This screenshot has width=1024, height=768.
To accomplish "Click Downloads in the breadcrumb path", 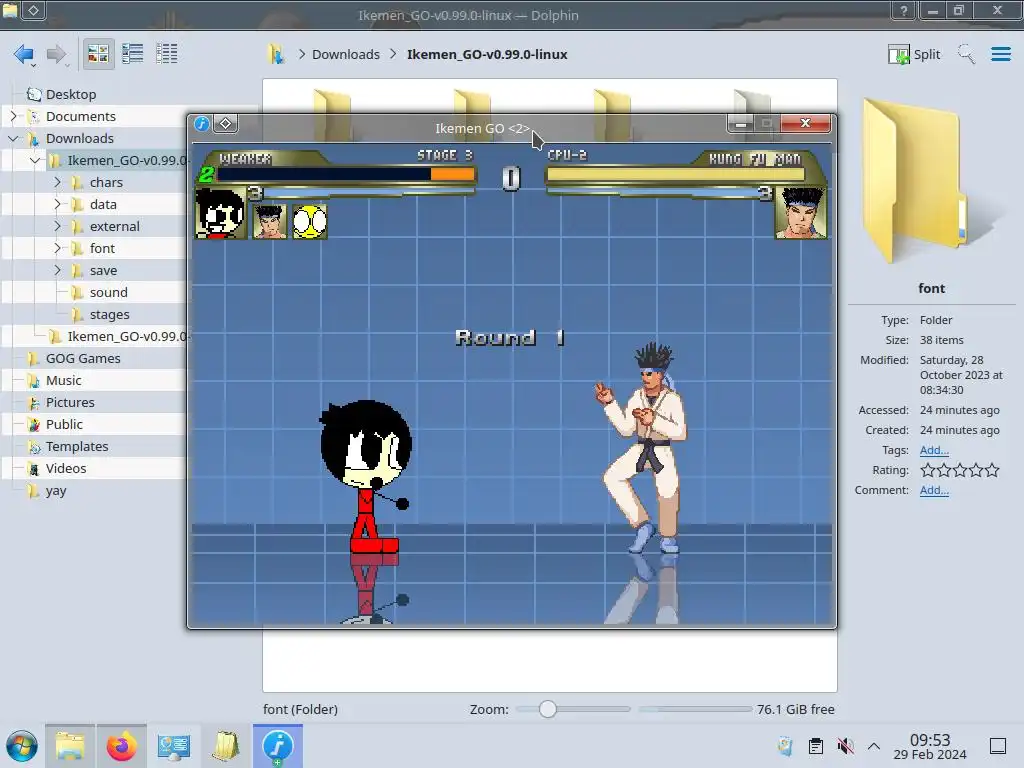I will 345,54.
